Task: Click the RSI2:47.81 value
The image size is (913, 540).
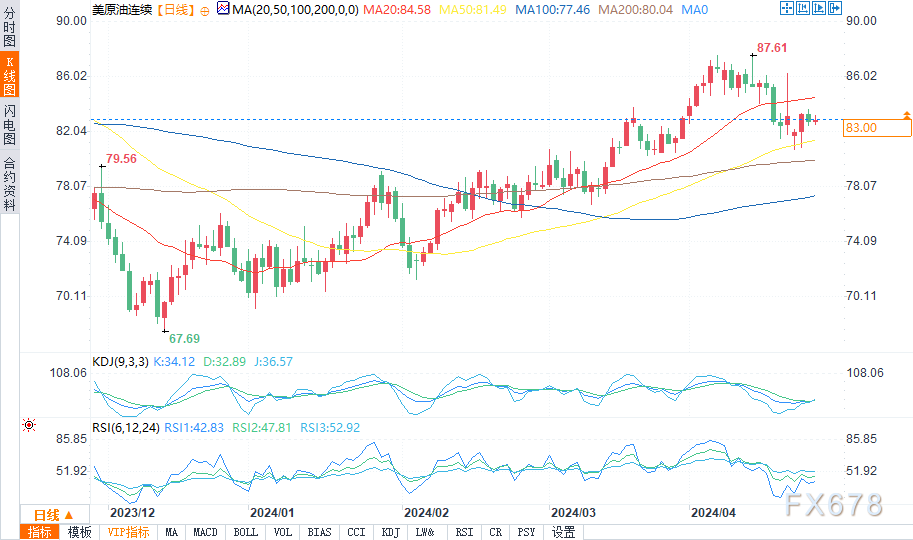Action: 261,428
